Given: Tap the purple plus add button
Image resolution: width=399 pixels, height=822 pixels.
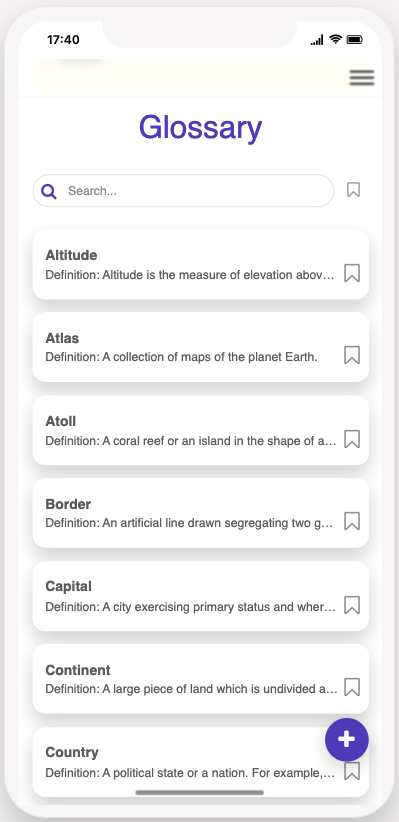Looking at the screenshot, I should coord(347,739).
